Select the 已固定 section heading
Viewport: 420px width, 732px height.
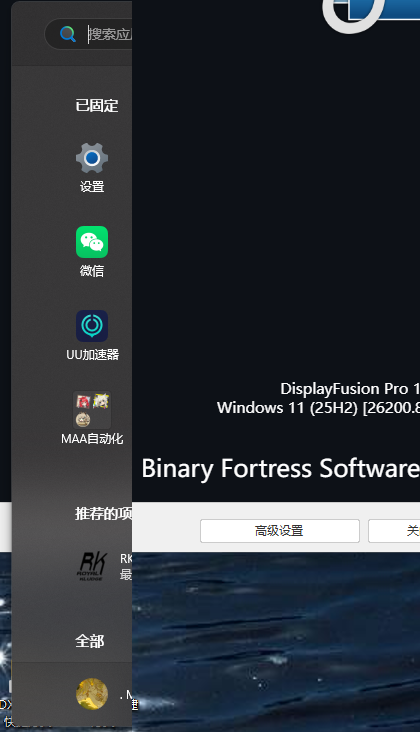[97, 106]
